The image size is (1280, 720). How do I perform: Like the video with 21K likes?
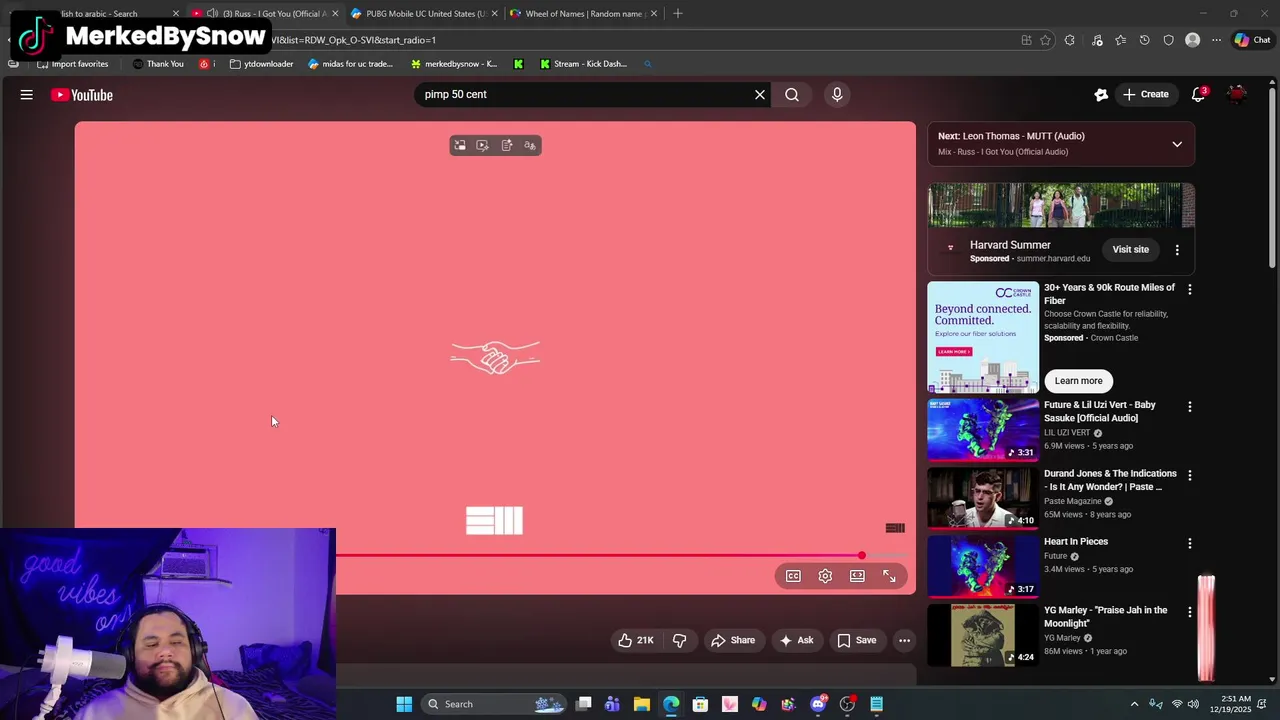pos(635,640)
